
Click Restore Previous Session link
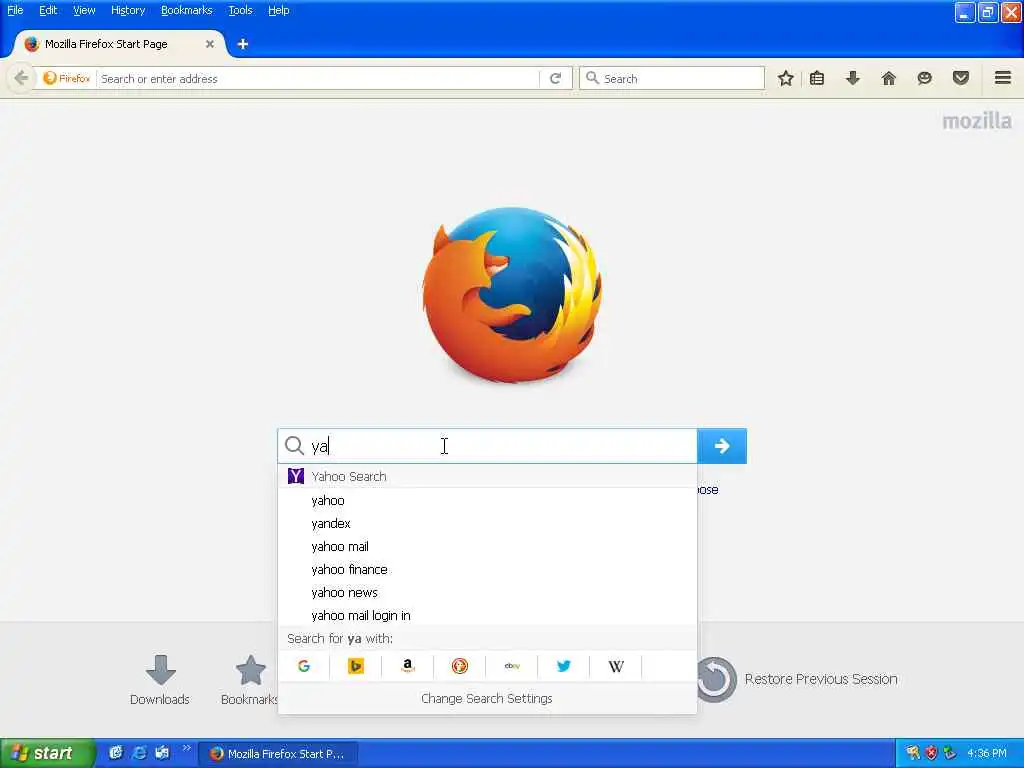click(821, 679)
